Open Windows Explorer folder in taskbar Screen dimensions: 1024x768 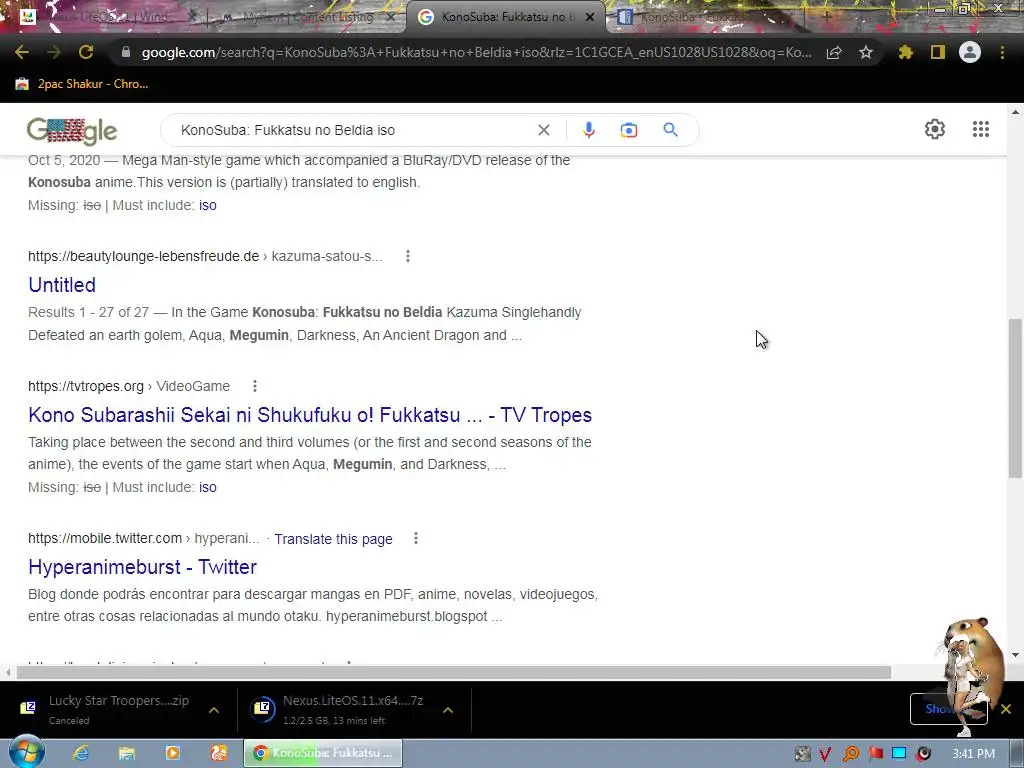click(127, 753)
